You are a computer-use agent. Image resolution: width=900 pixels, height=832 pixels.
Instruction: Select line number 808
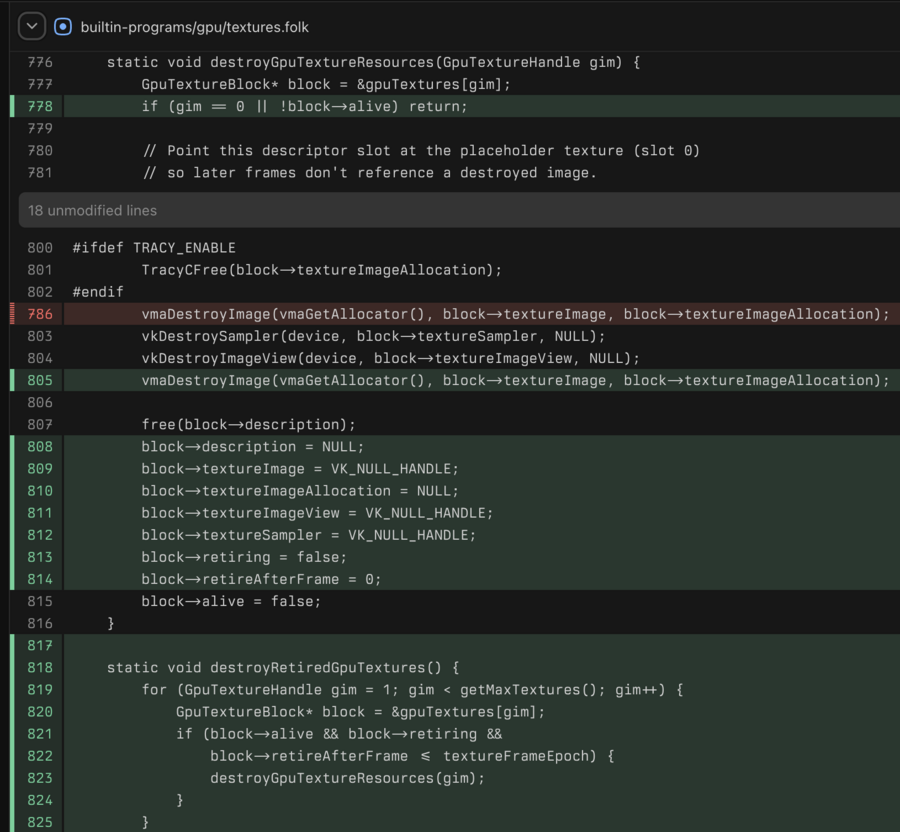coord(40,446)
